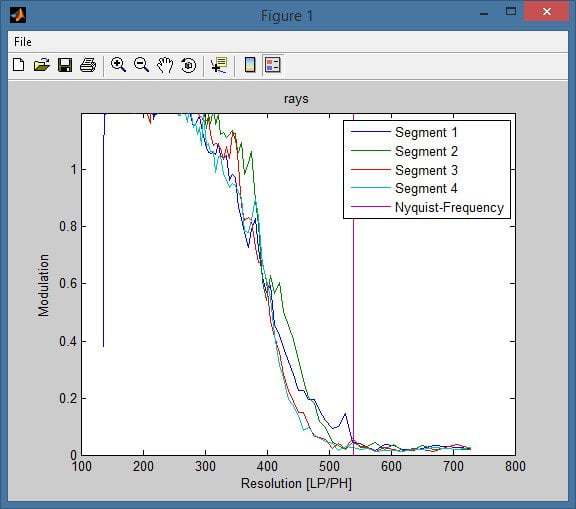Select the Zoom Out magnifier tool
576x509 pixels.
(x=141, y=65)
